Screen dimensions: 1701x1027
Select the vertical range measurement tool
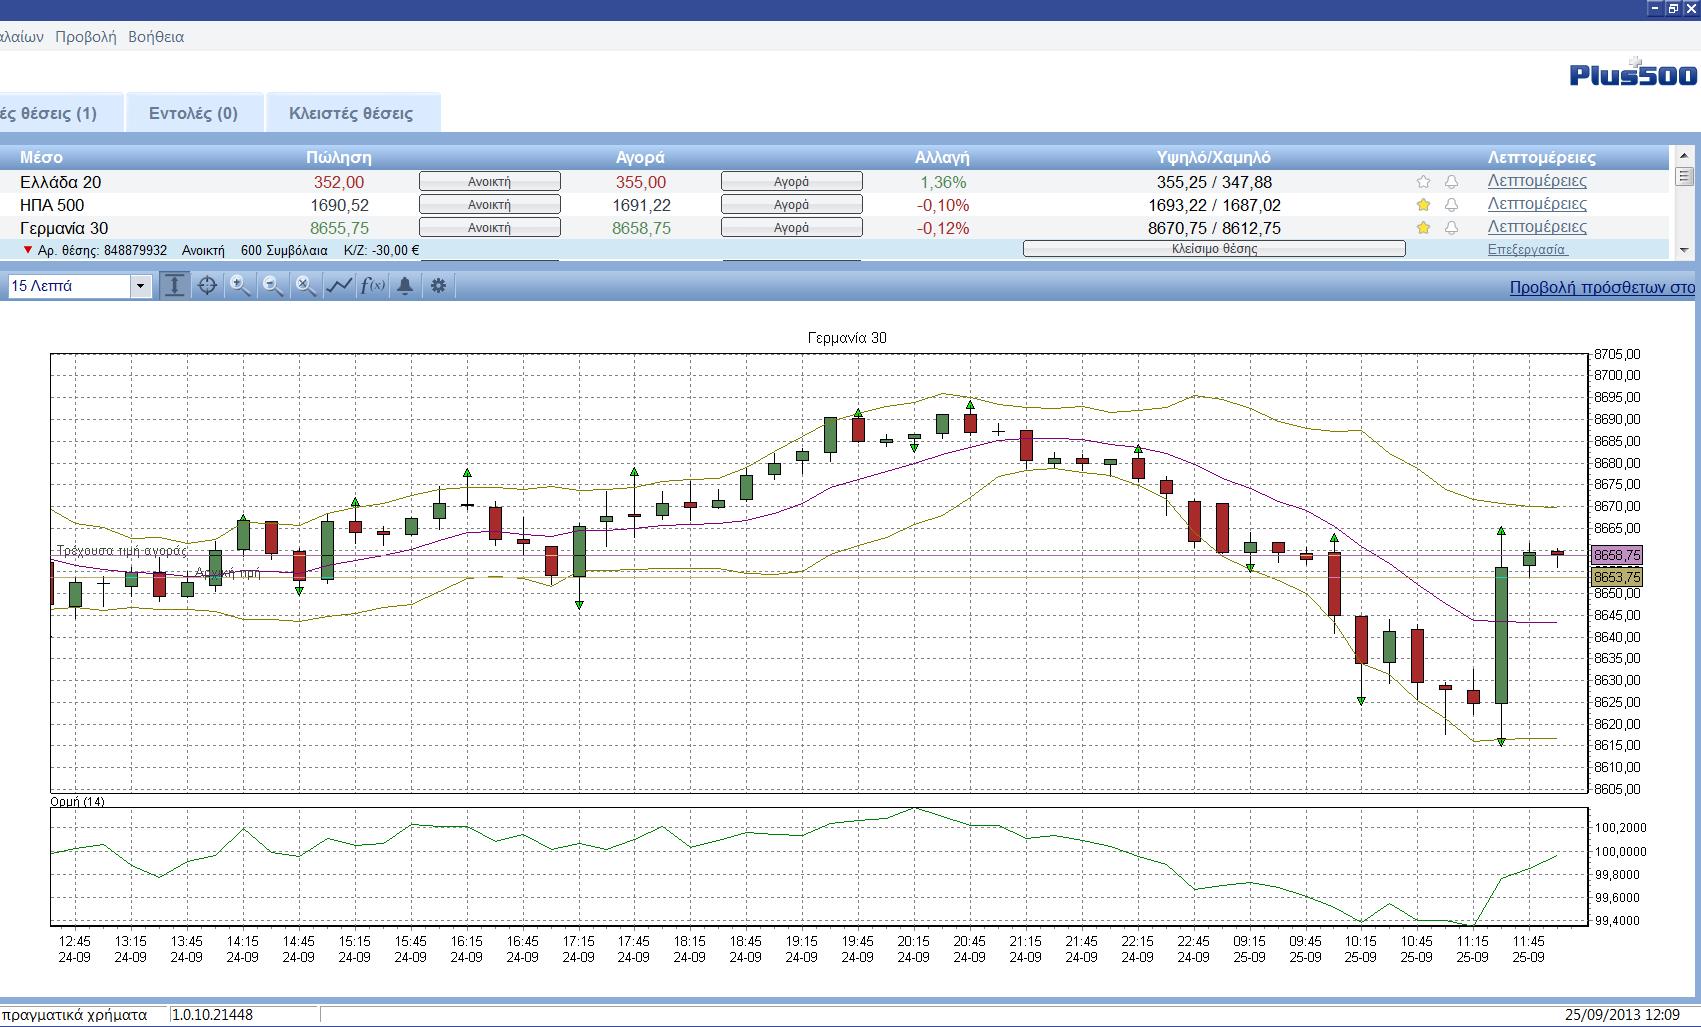174,286
